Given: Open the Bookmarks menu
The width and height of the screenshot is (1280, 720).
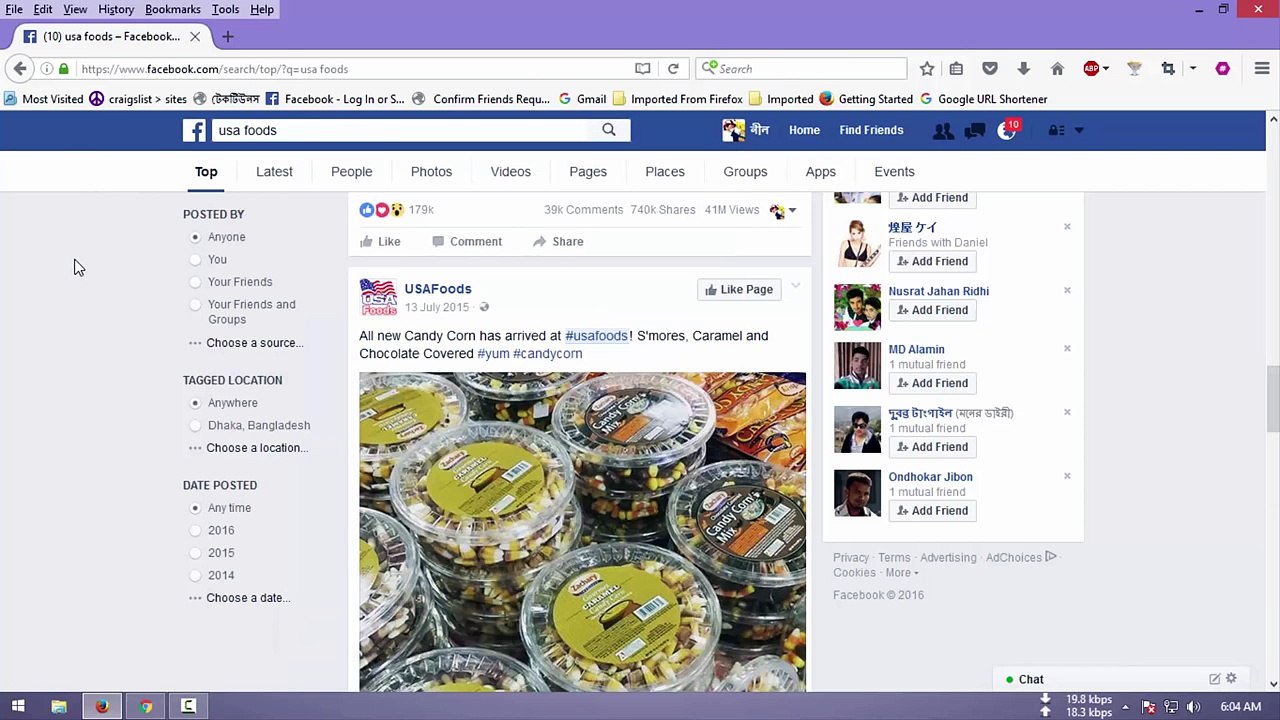Looking at the screenshot, I should tap(172, 9).
